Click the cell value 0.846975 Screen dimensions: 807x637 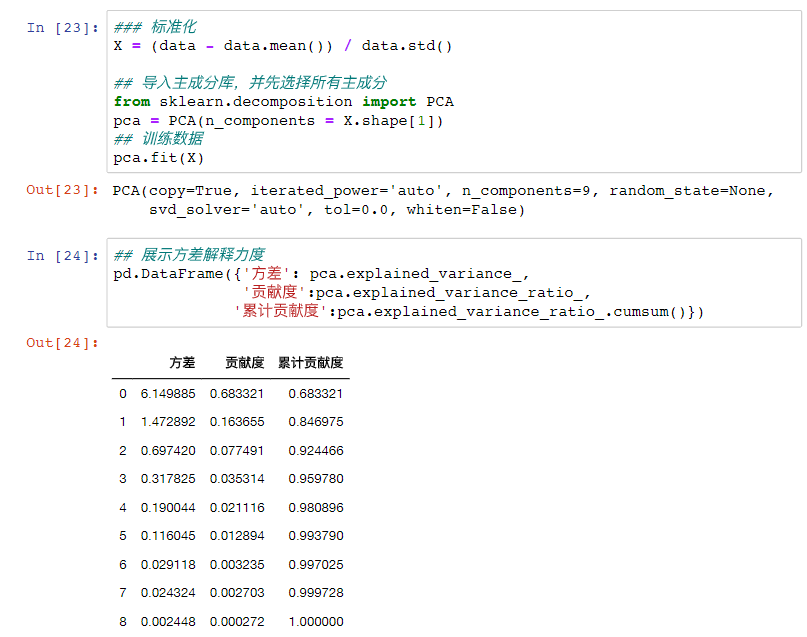tap(315, 422)
